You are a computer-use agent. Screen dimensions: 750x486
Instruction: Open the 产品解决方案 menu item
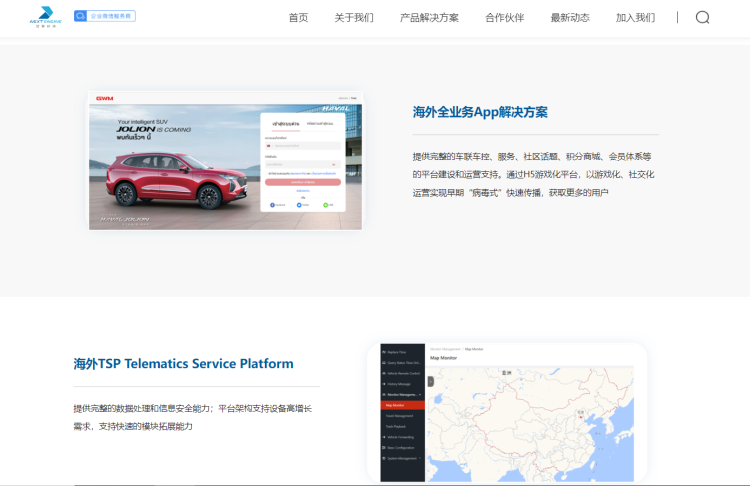click(x=429, y=17)
